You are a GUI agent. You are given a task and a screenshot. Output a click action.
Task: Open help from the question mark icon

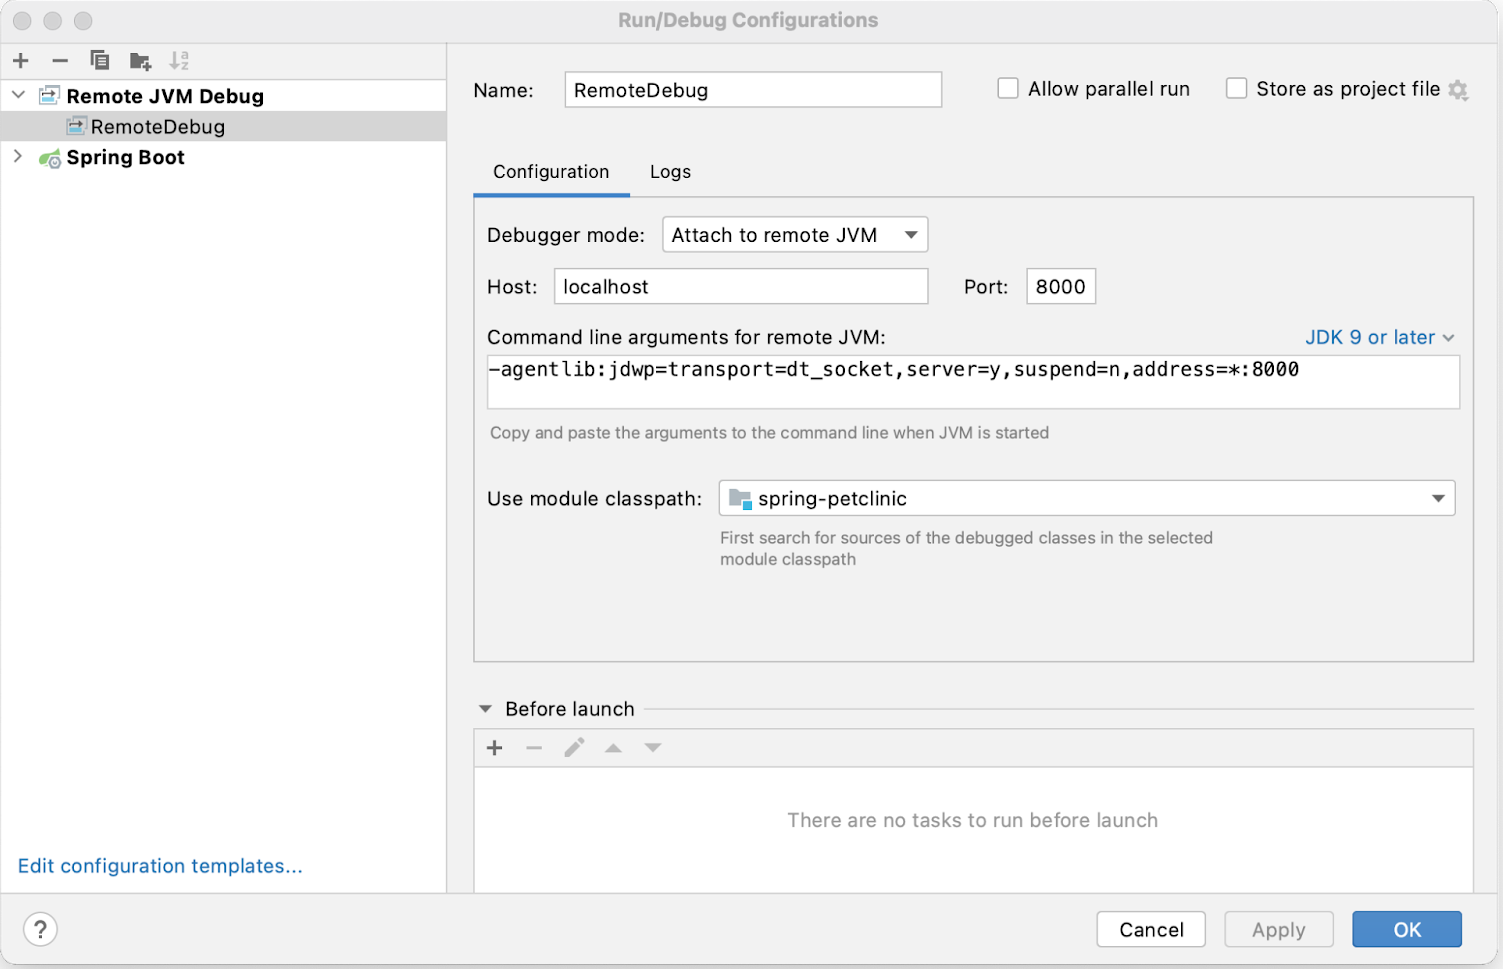coord(40,929)
